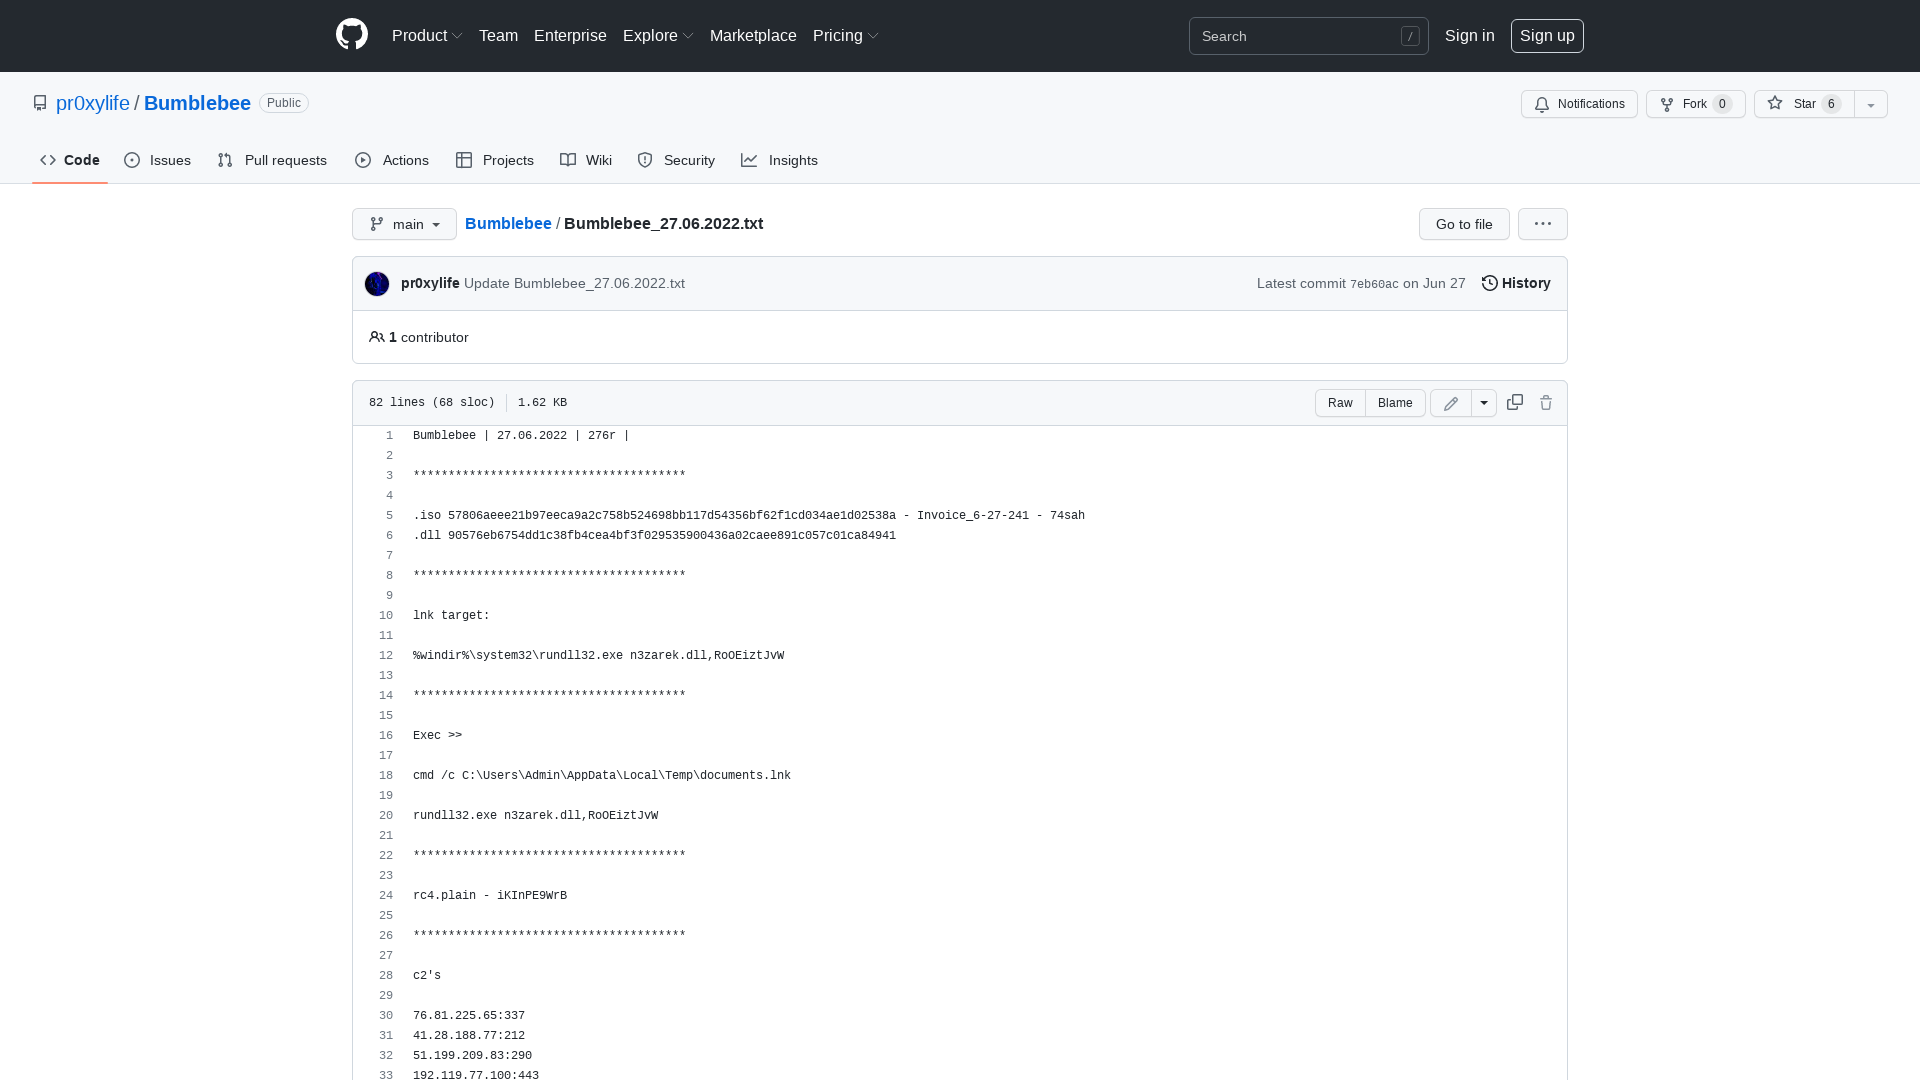Screen dimensions: 1920x1080
Task: Open commit 7eb60ac link
Action: click(1375, 284)
